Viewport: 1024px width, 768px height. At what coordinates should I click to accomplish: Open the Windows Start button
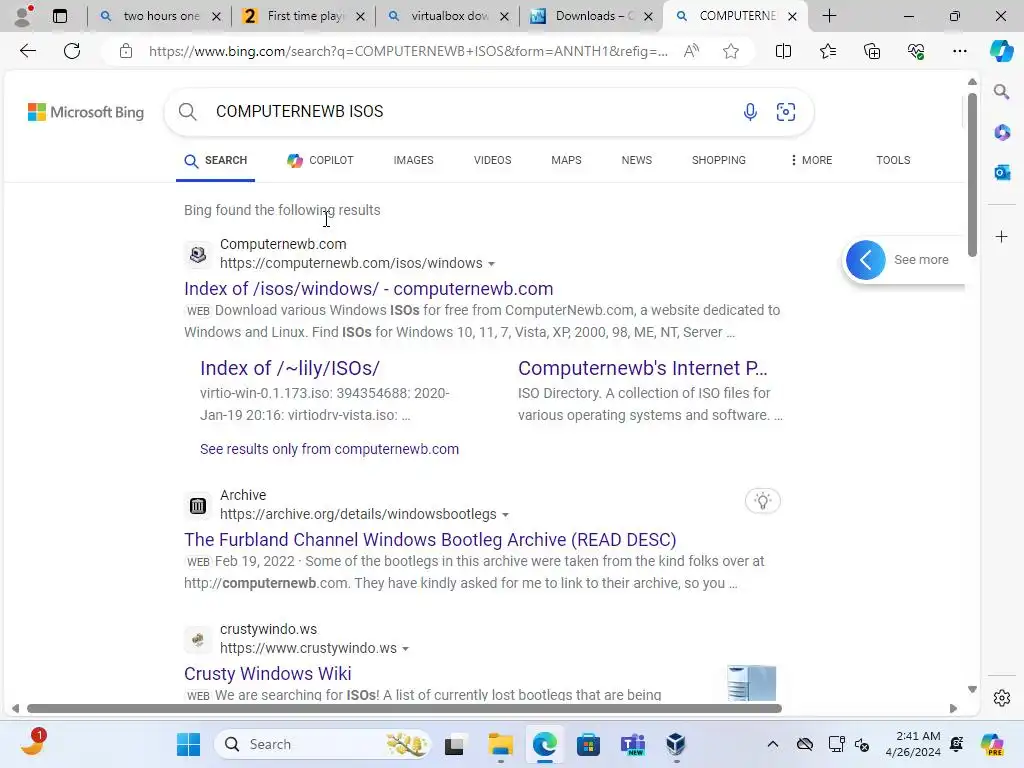189,744
